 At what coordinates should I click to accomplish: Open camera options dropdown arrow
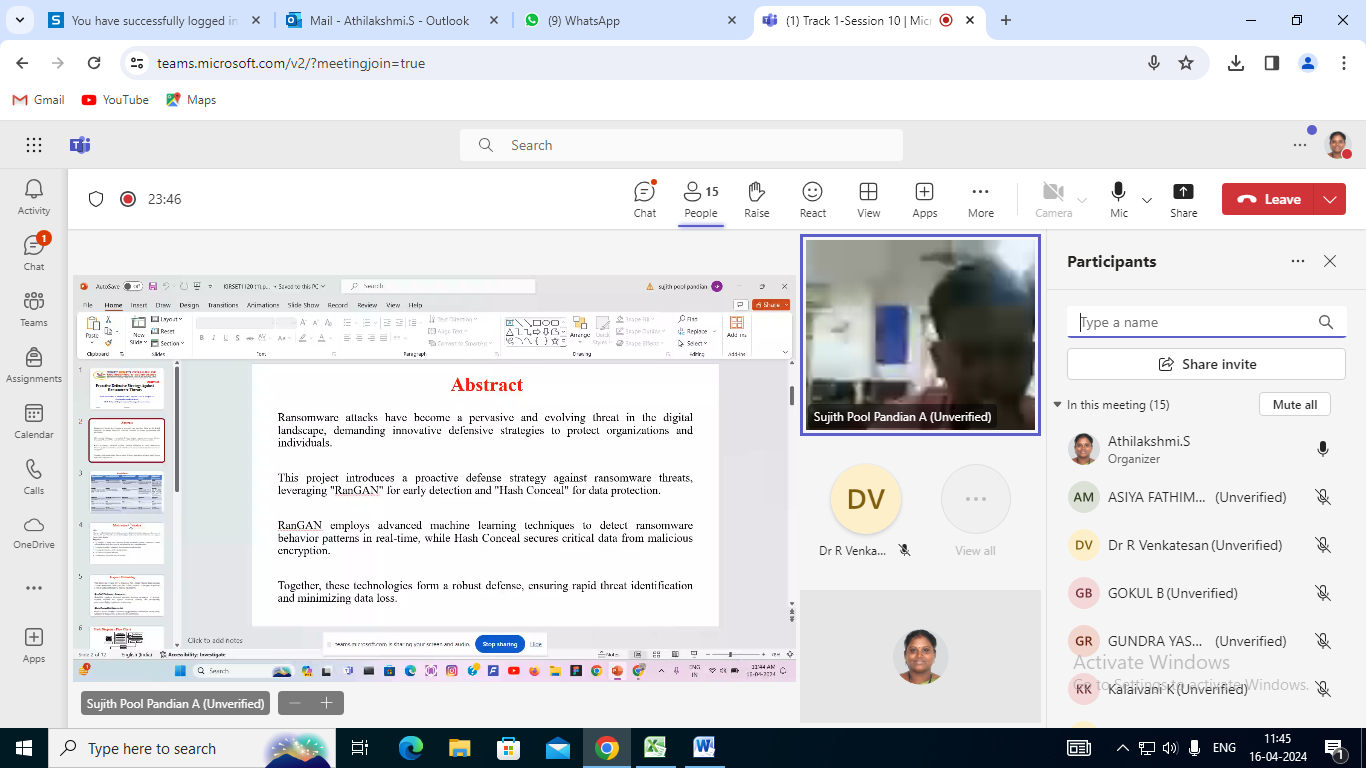coord(1081,199)
